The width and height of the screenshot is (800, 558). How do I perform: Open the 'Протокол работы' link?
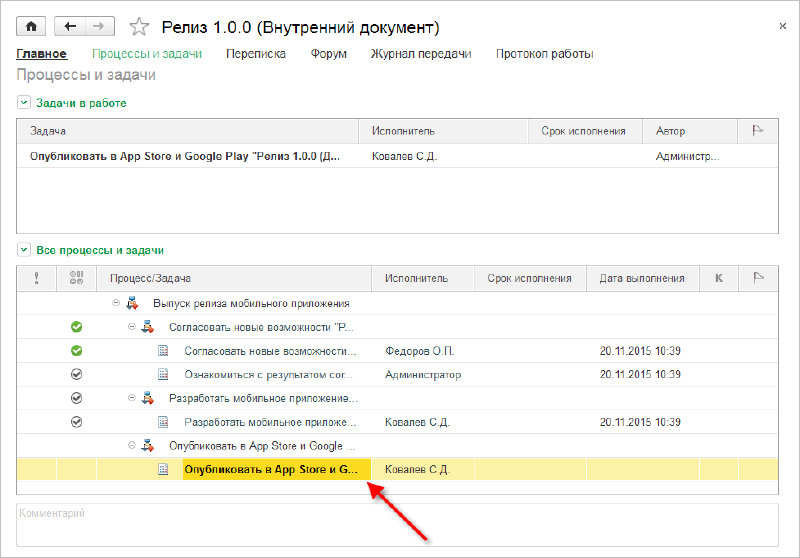[544, 54]
